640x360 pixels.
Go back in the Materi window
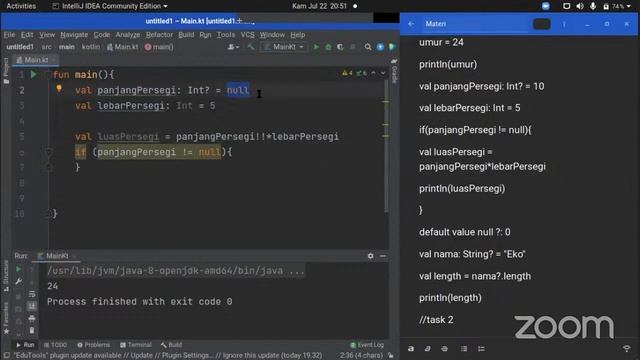click(411, 24)
